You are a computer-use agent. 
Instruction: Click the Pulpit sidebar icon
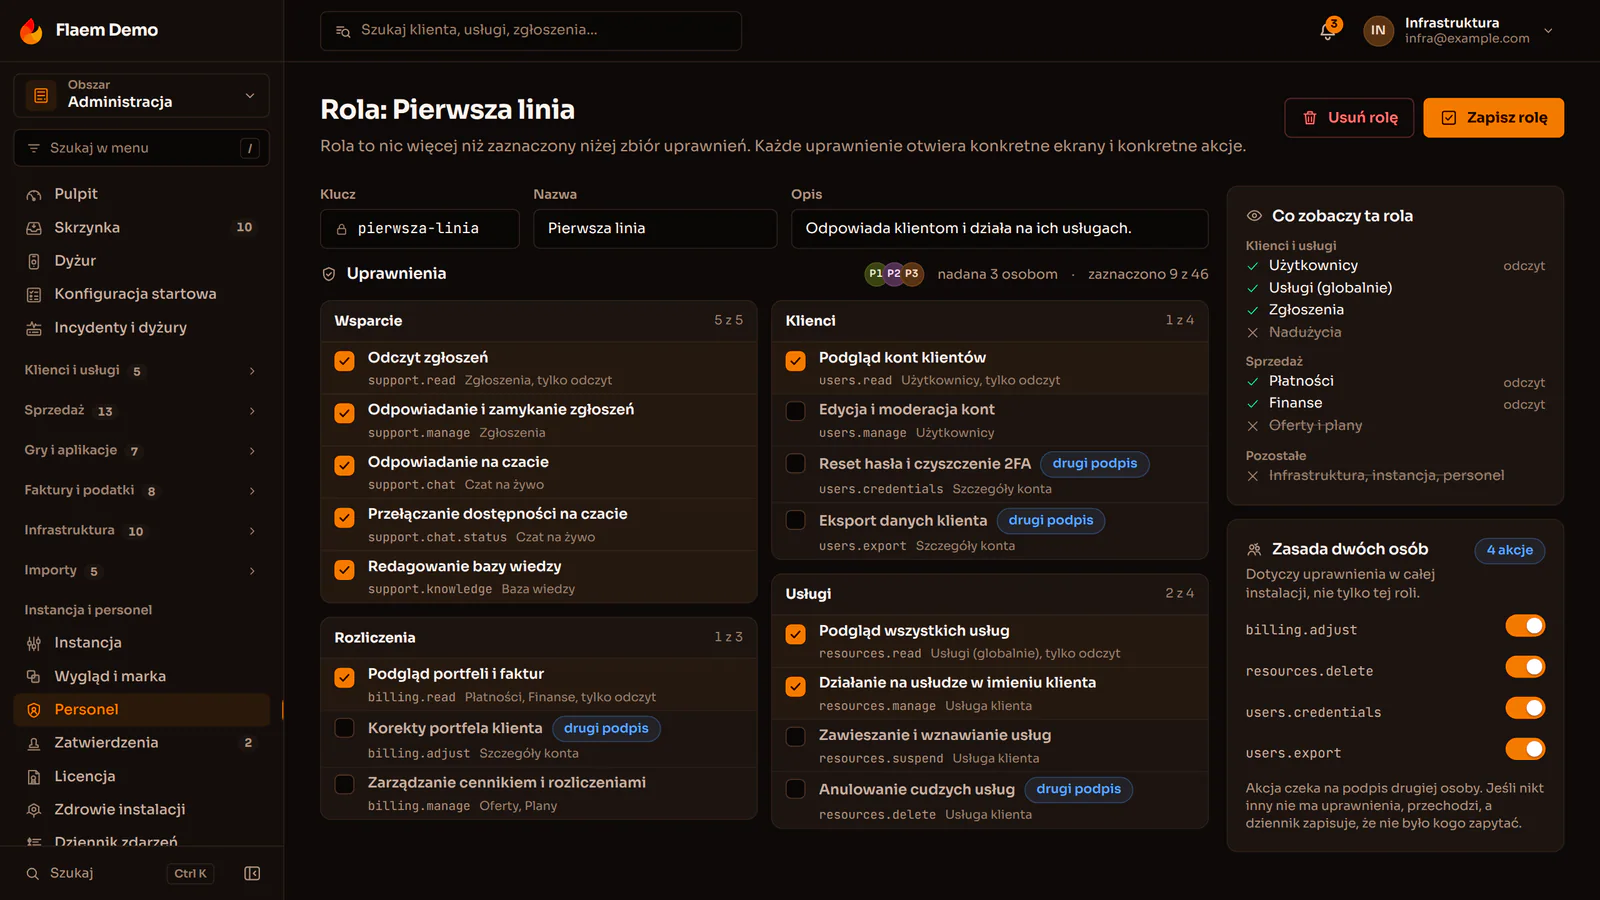(34, 194)
